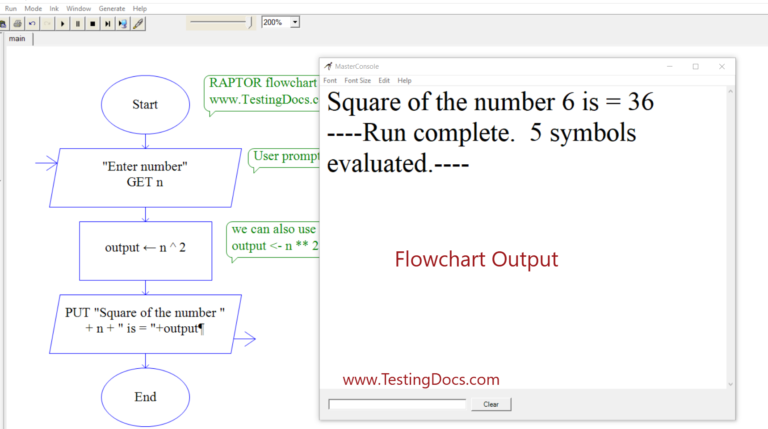The image size is (768, 429).
Task: Open the Mode menu
Action: coord(33,8)
